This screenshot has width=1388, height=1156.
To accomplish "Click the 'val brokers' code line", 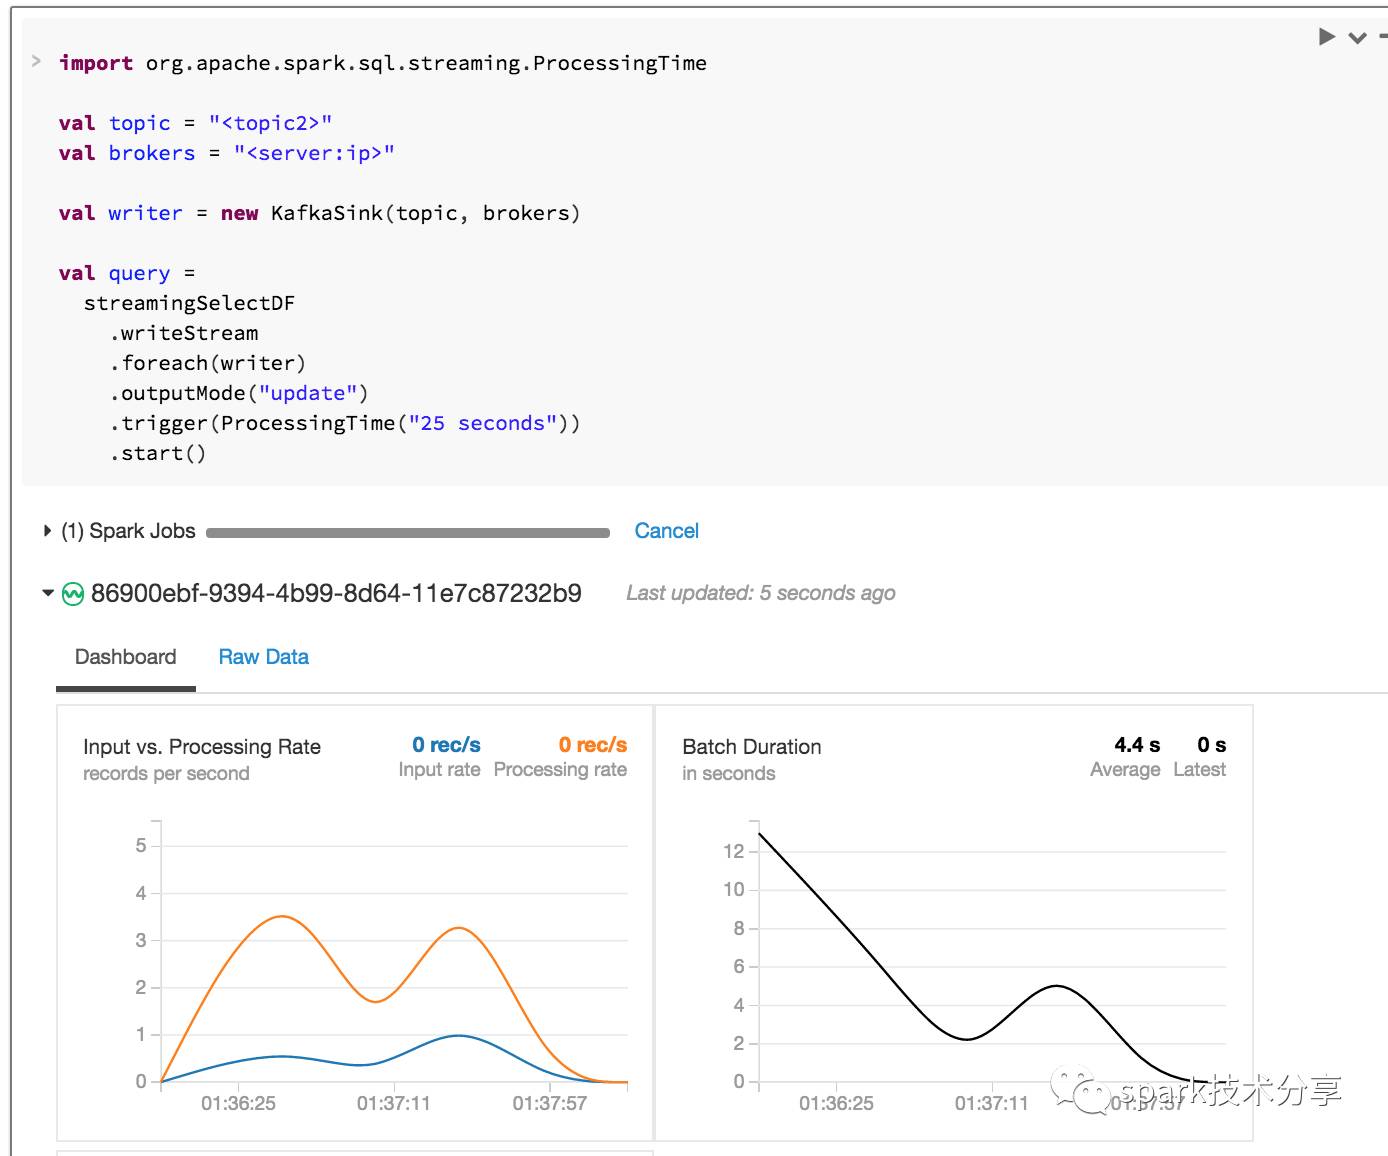I will 227,153.
